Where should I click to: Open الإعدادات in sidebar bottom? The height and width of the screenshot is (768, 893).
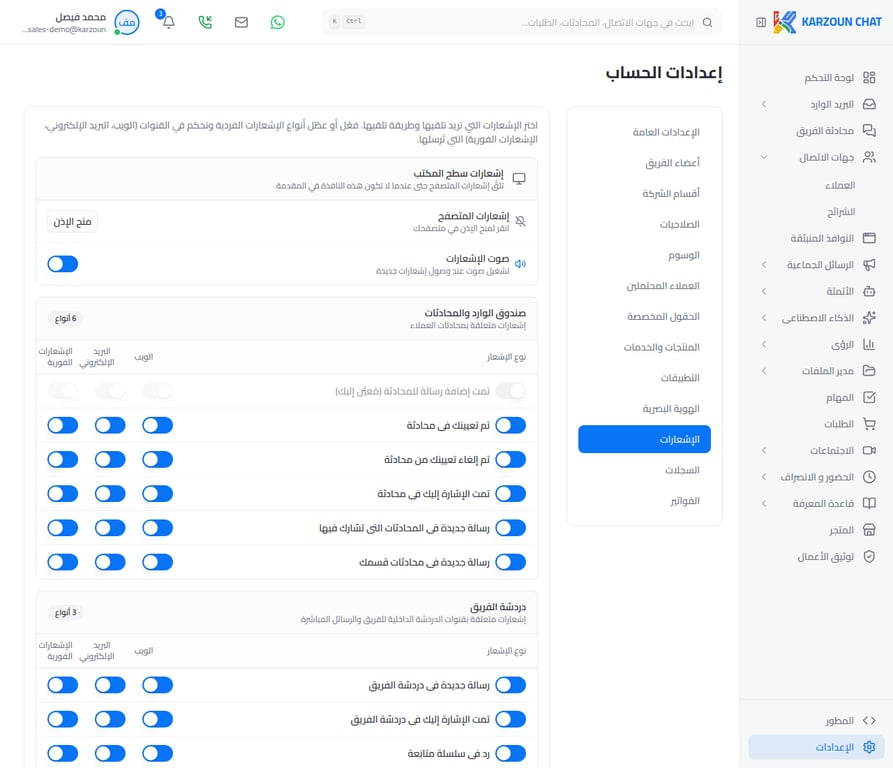[816, 747]
